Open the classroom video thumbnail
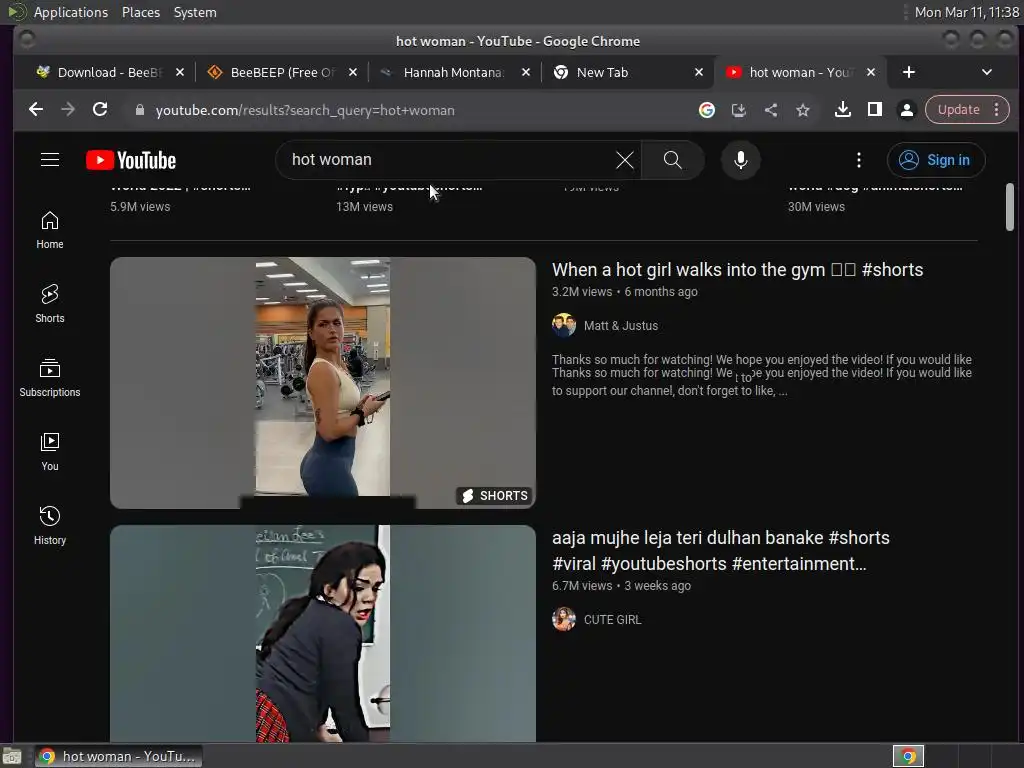The width and height of the screenshot is (1024, 768). pos(323,633)
